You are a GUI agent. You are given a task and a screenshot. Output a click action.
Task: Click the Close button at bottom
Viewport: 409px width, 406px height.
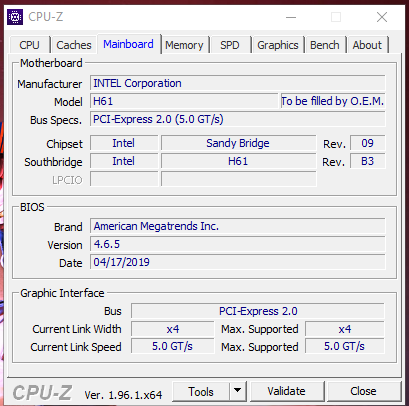[363, 391]
